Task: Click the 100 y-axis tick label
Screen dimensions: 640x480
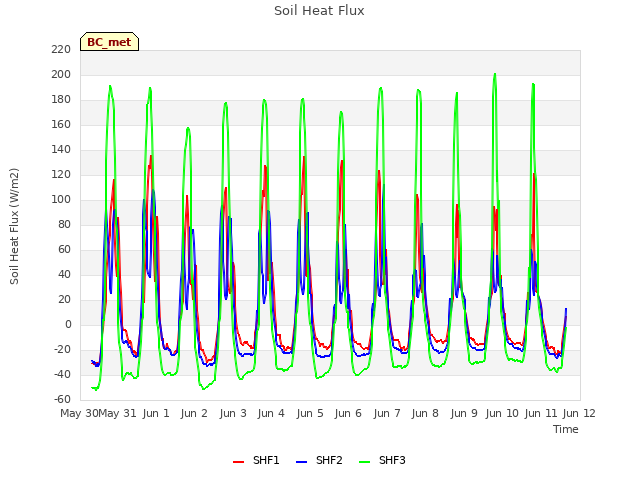Action: point(61,200)
